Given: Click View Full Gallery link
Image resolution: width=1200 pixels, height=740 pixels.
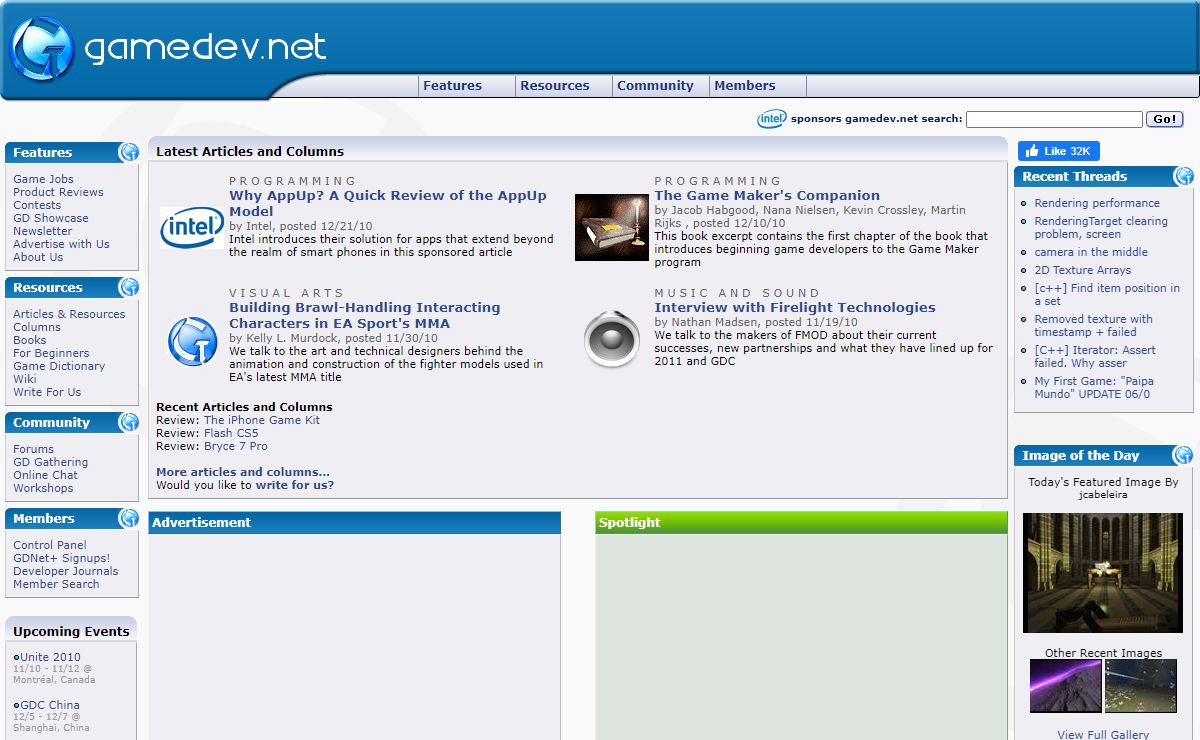Looking at the screenshot, I should [1103, 734].
